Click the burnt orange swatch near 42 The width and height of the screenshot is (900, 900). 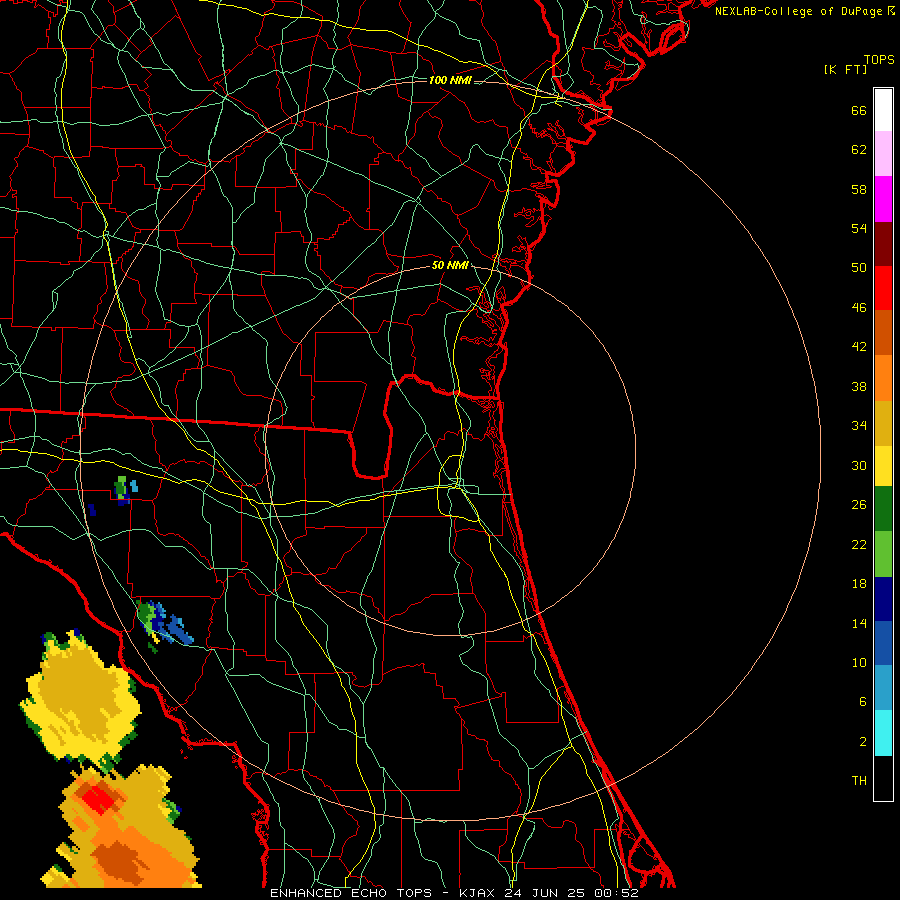tap(883, 333)
